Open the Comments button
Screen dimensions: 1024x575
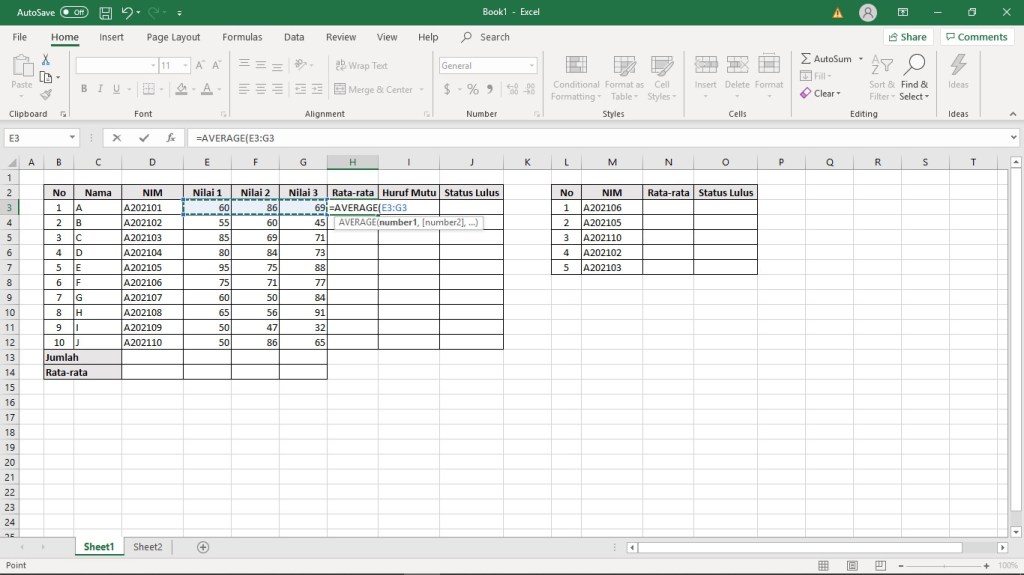pyautogui.click(x=976, y=37)
